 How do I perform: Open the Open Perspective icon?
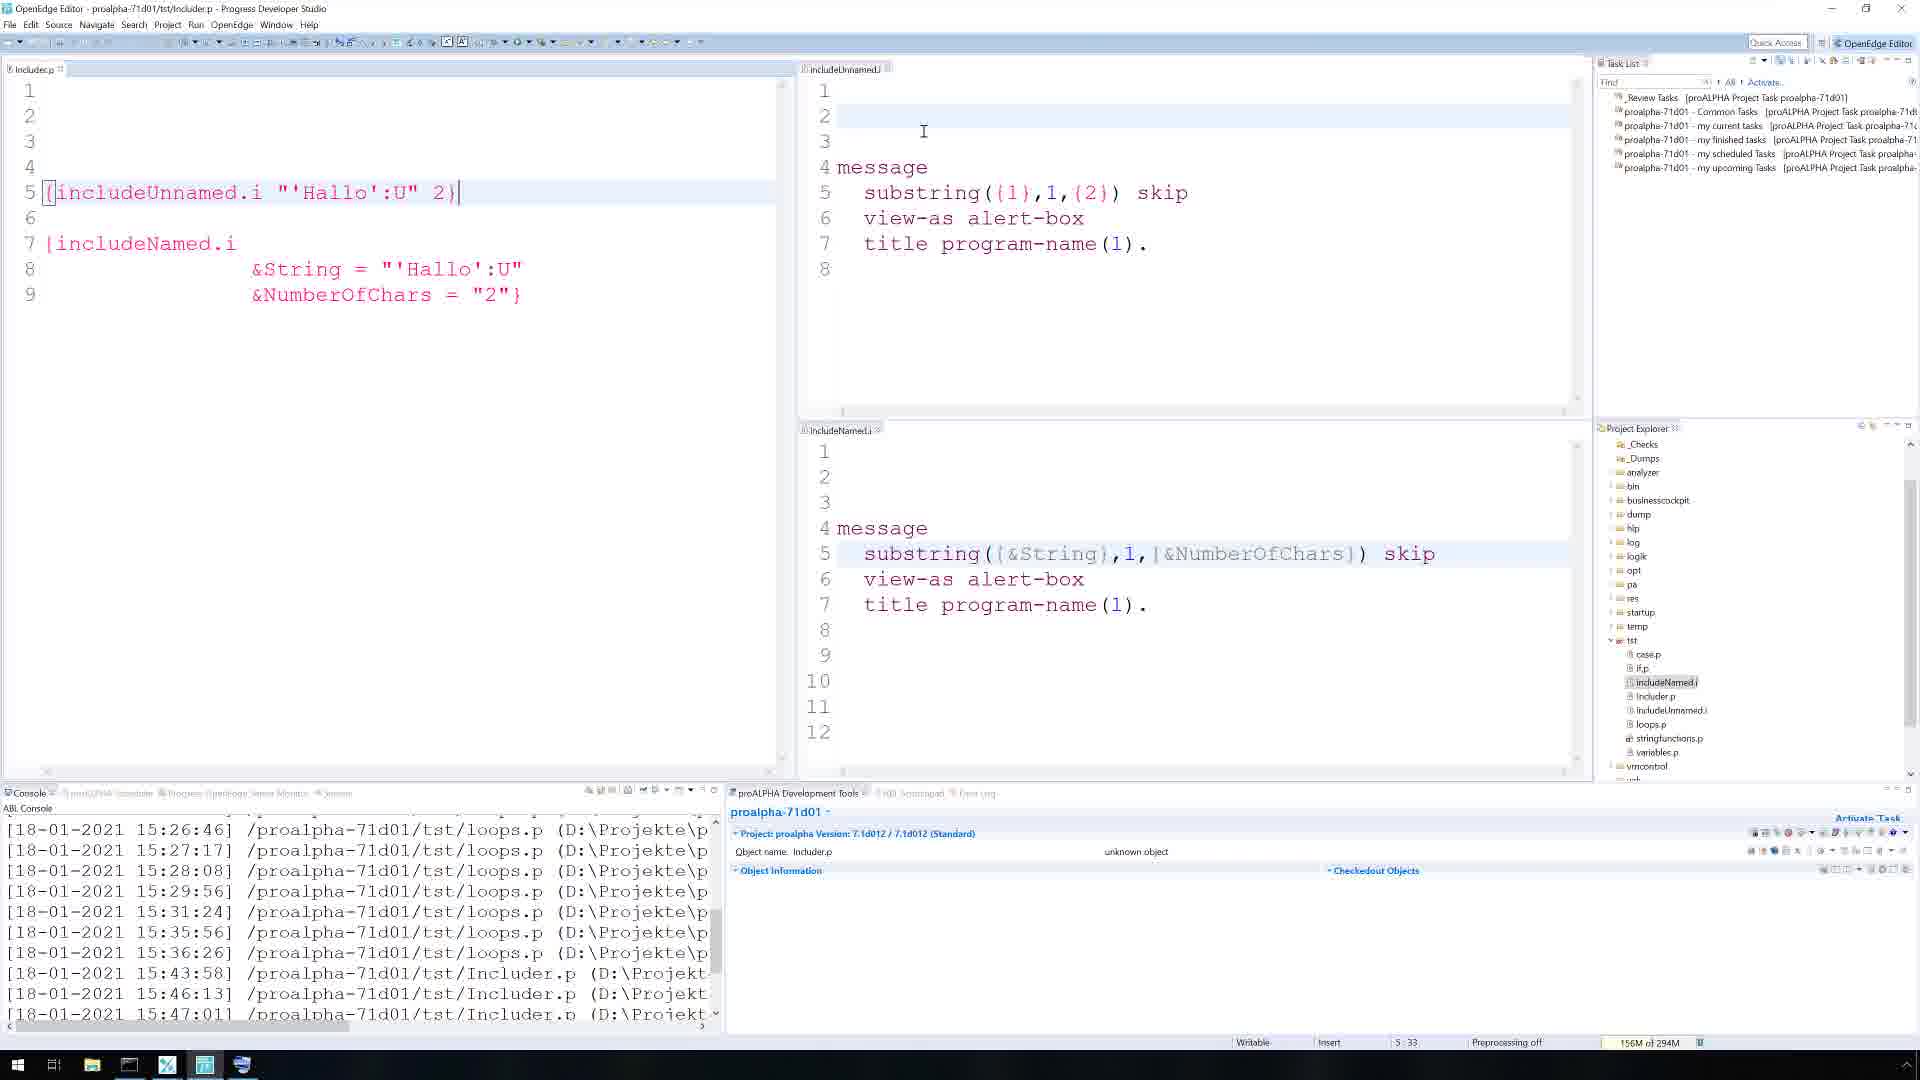point(1822,43)
